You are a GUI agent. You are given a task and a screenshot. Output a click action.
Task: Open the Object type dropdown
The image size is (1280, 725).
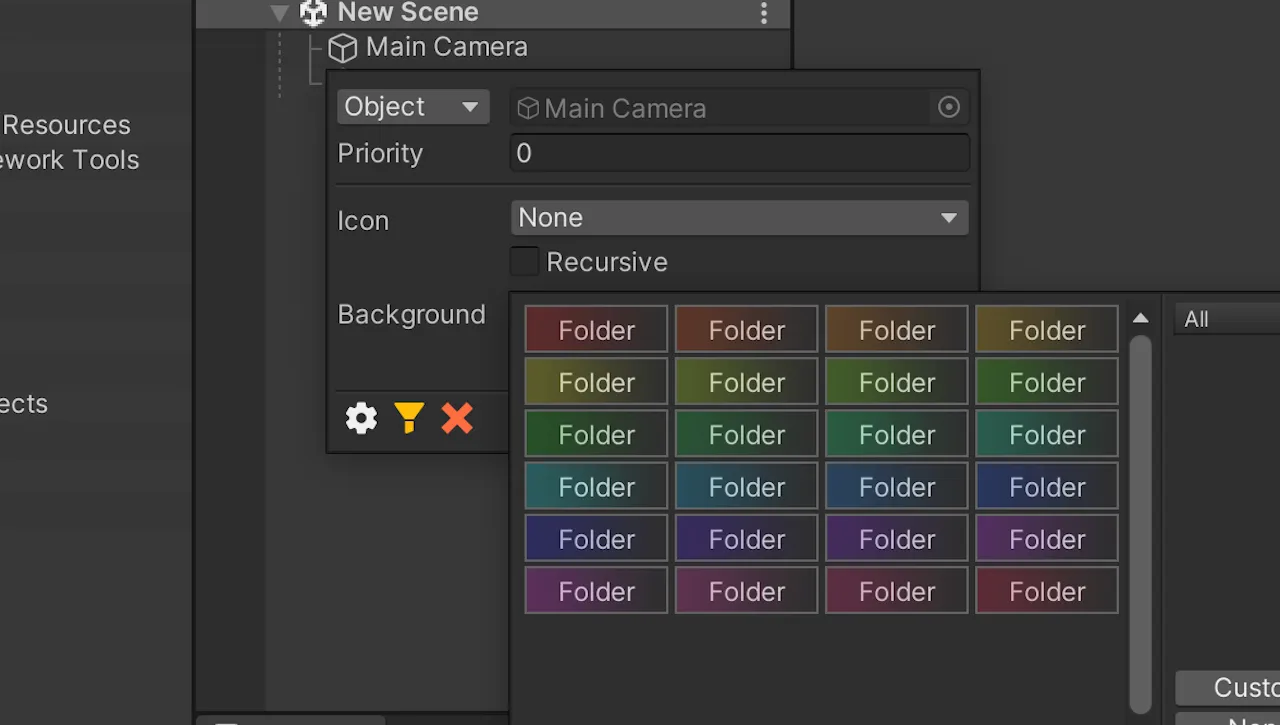coord(413,107)
